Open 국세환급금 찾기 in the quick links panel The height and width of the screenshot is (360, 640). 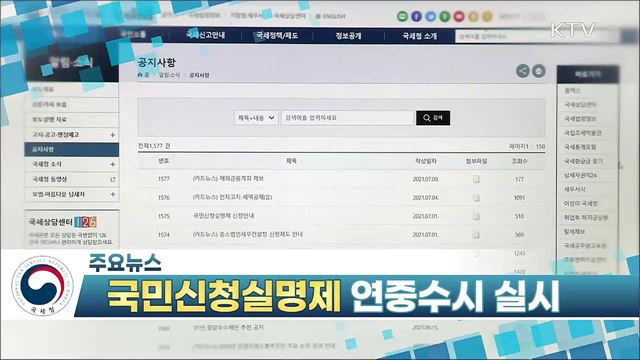[x=584, y=161]
